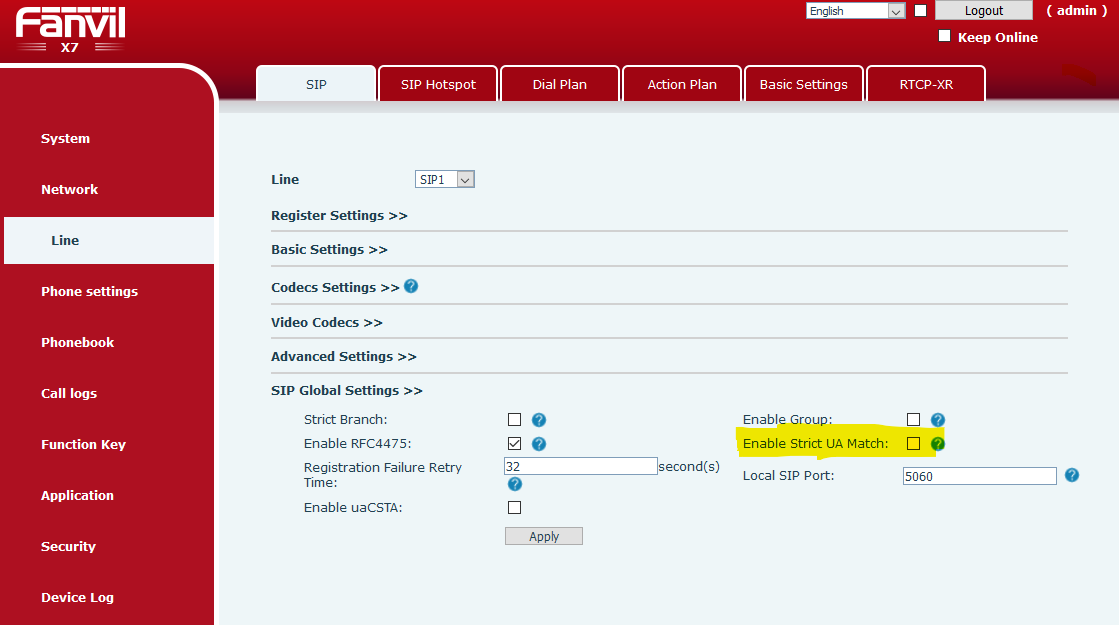Open the English language dropdown
Viewport: 1119px width, 625px height.
(855, 11)
